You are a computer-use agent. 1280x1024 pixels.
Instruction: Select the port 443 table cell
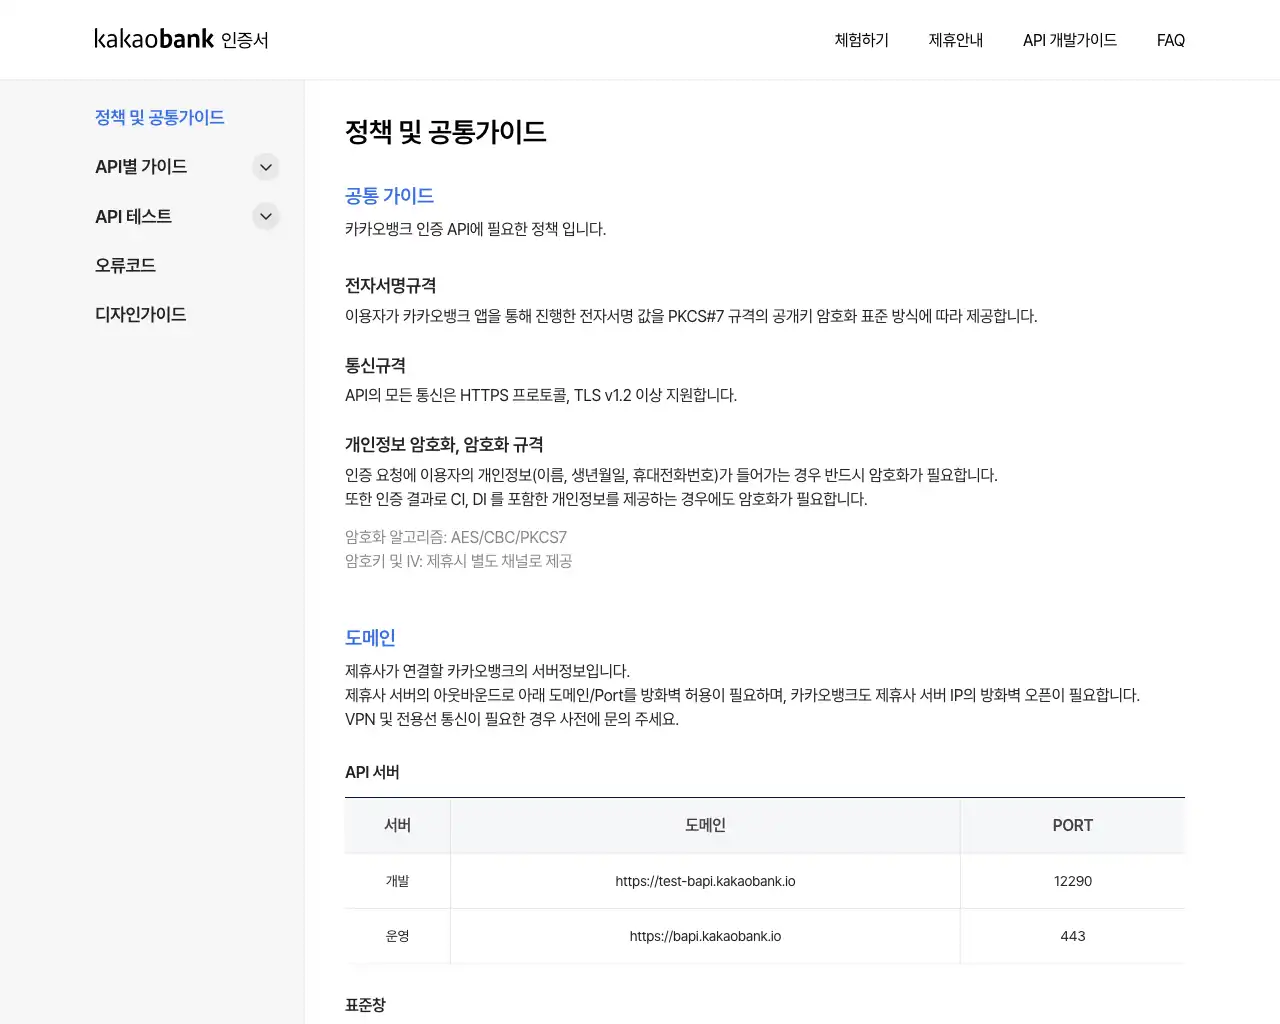(x=1072, y=936)
